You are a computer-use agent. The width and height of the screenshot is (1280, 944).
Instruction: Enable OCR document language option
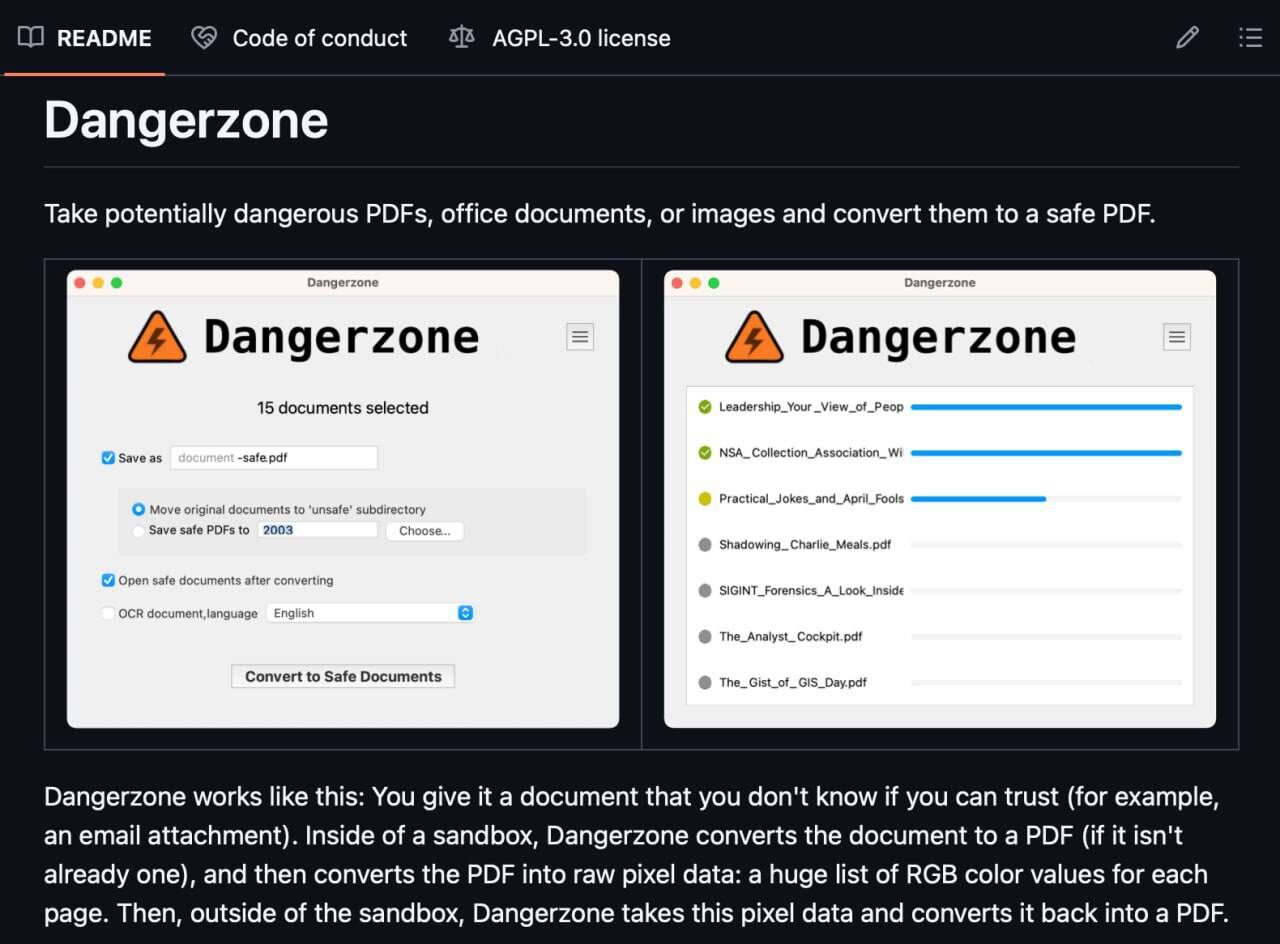click(x=108, y=613)
